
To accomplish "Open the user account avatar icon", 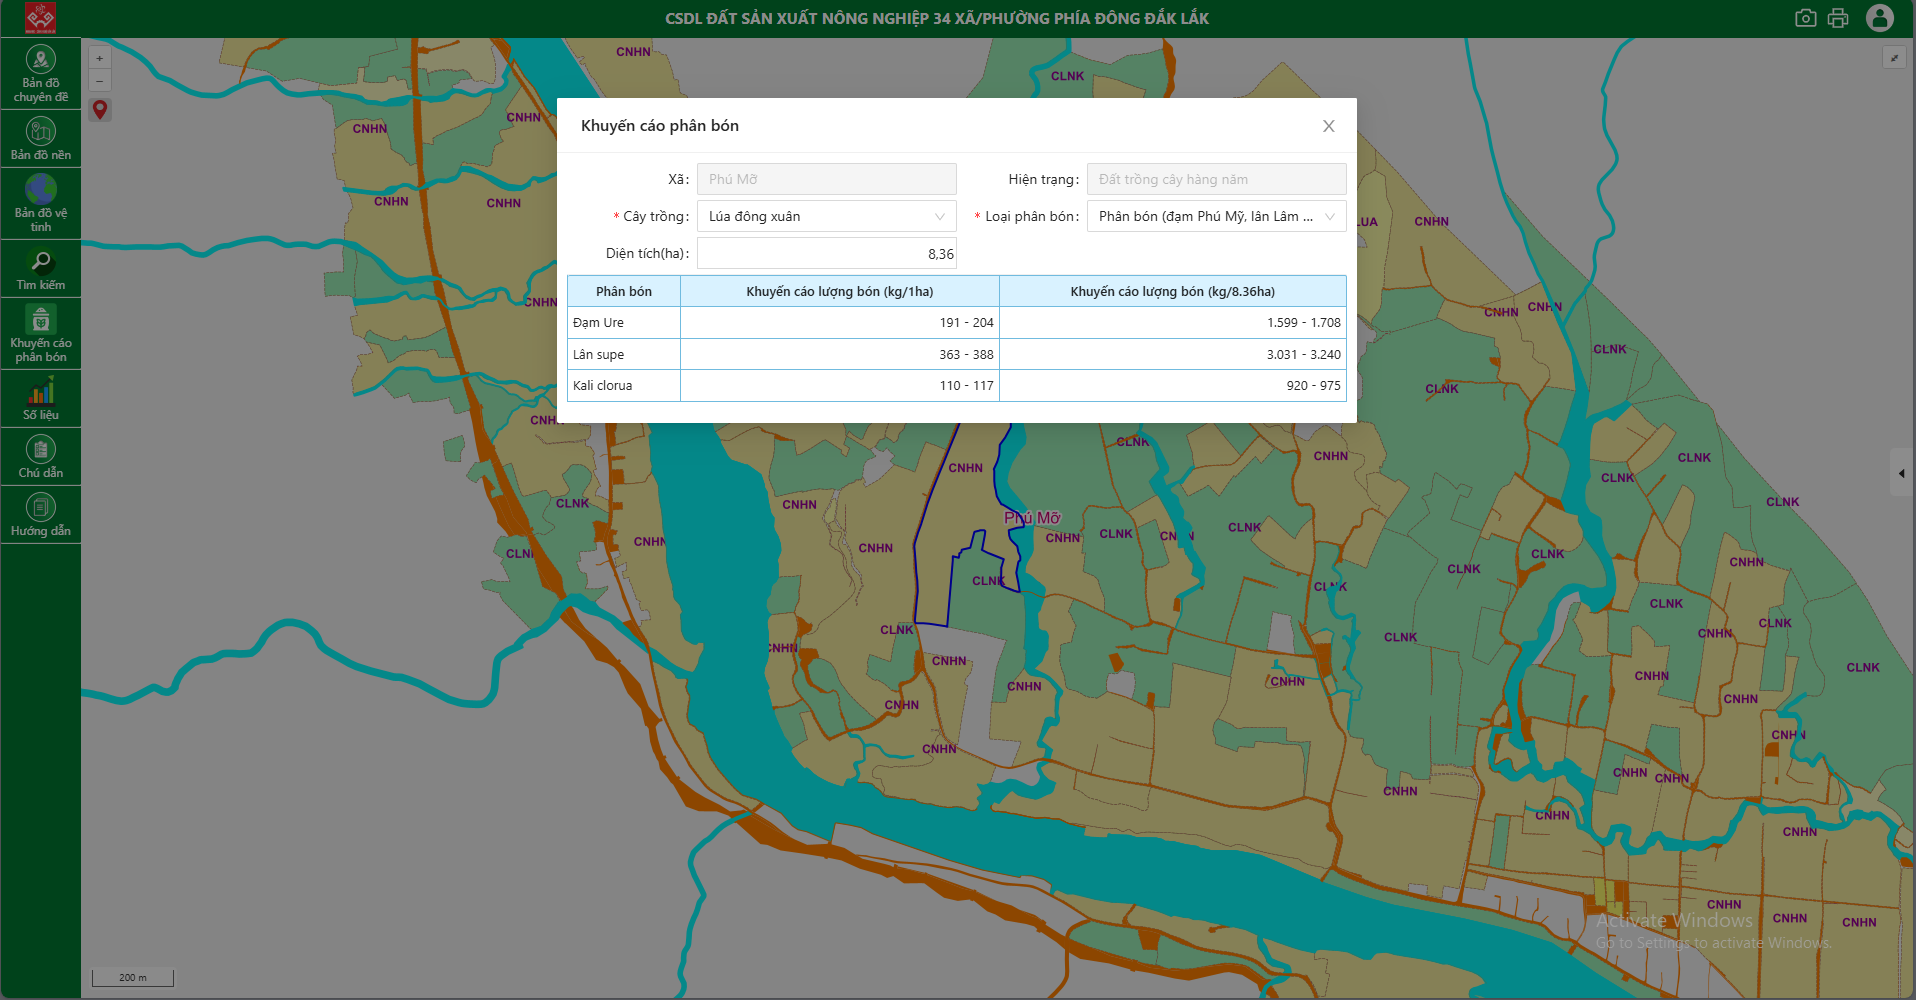I will [1880, 18].
